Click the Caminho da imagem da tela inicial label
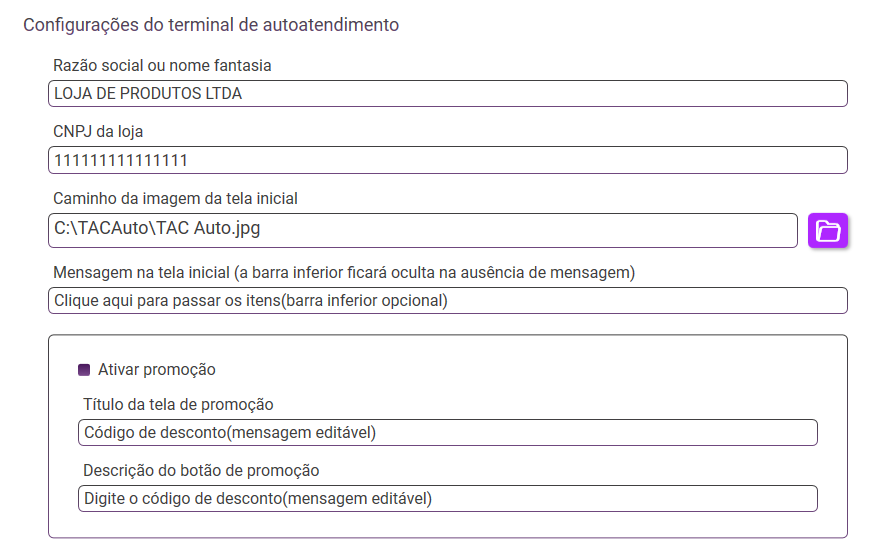This screenshot has height=555, width=893. tap(175, 198)
